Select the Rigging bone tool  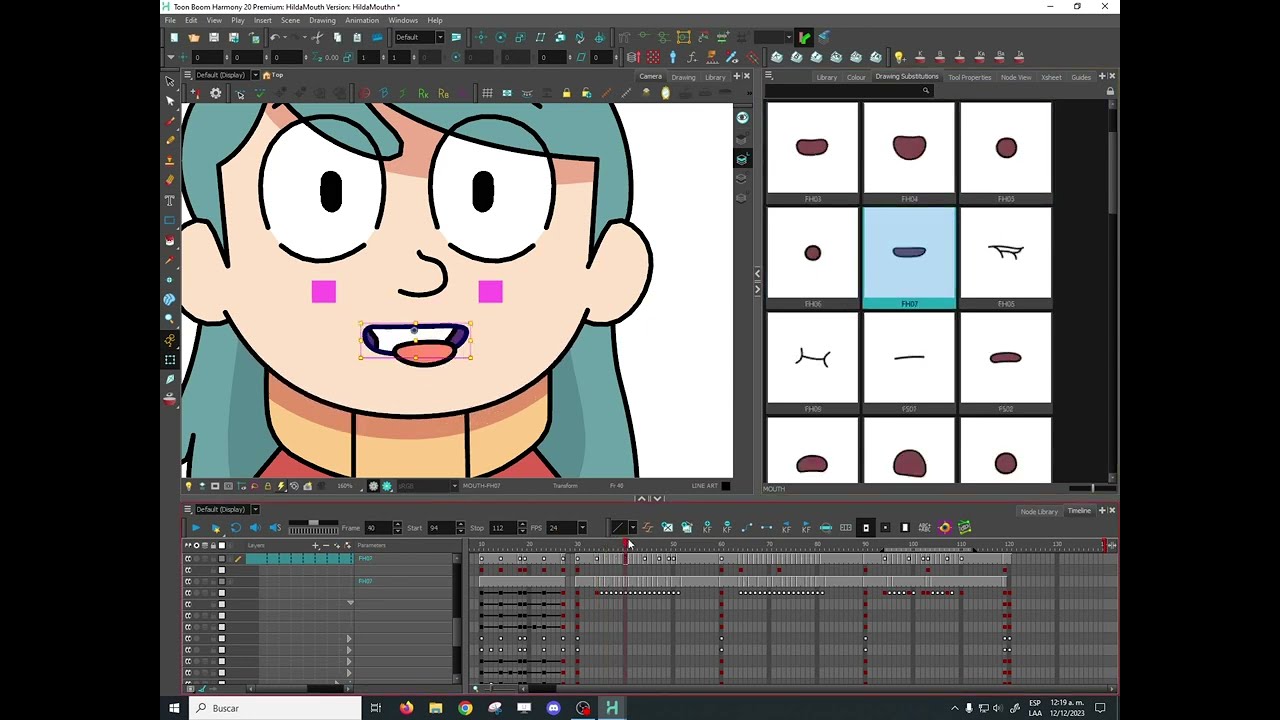click(x=170, y=340)
